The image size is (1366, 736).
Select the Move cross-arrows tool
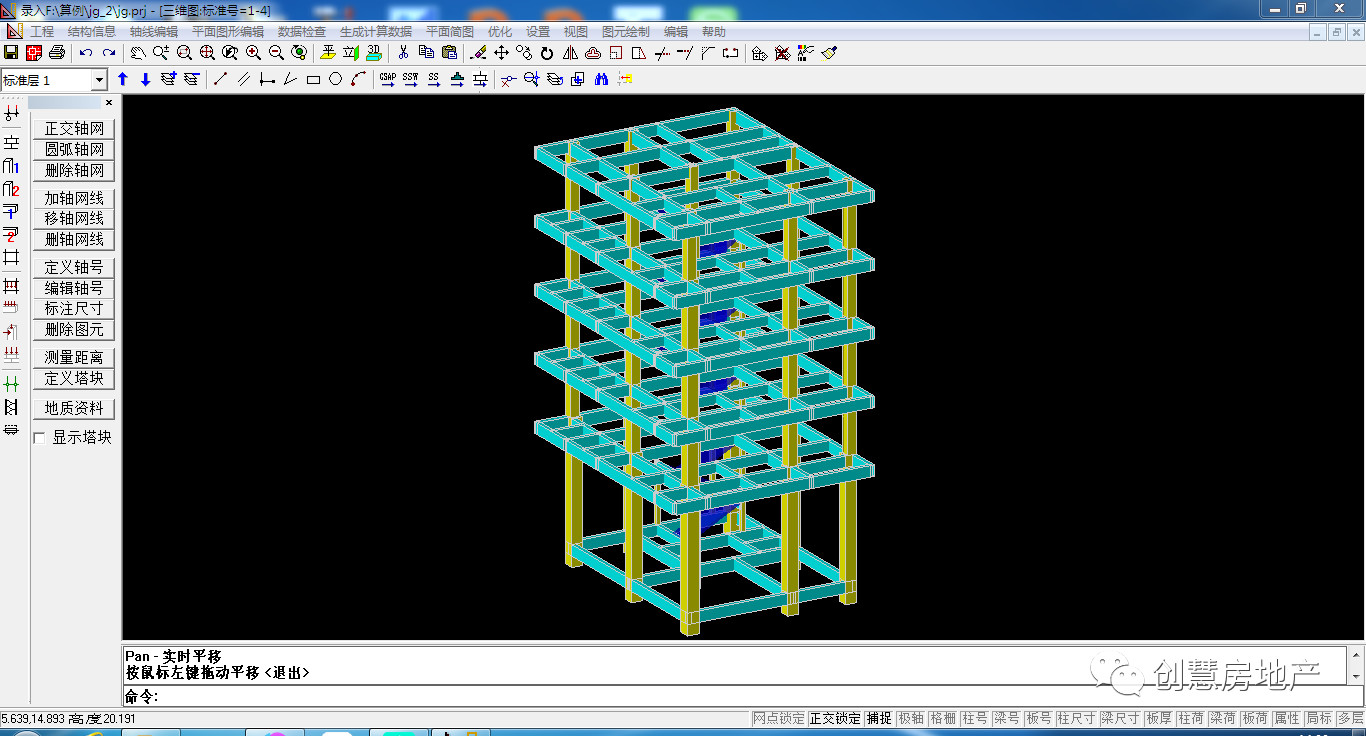pos(501,52)
